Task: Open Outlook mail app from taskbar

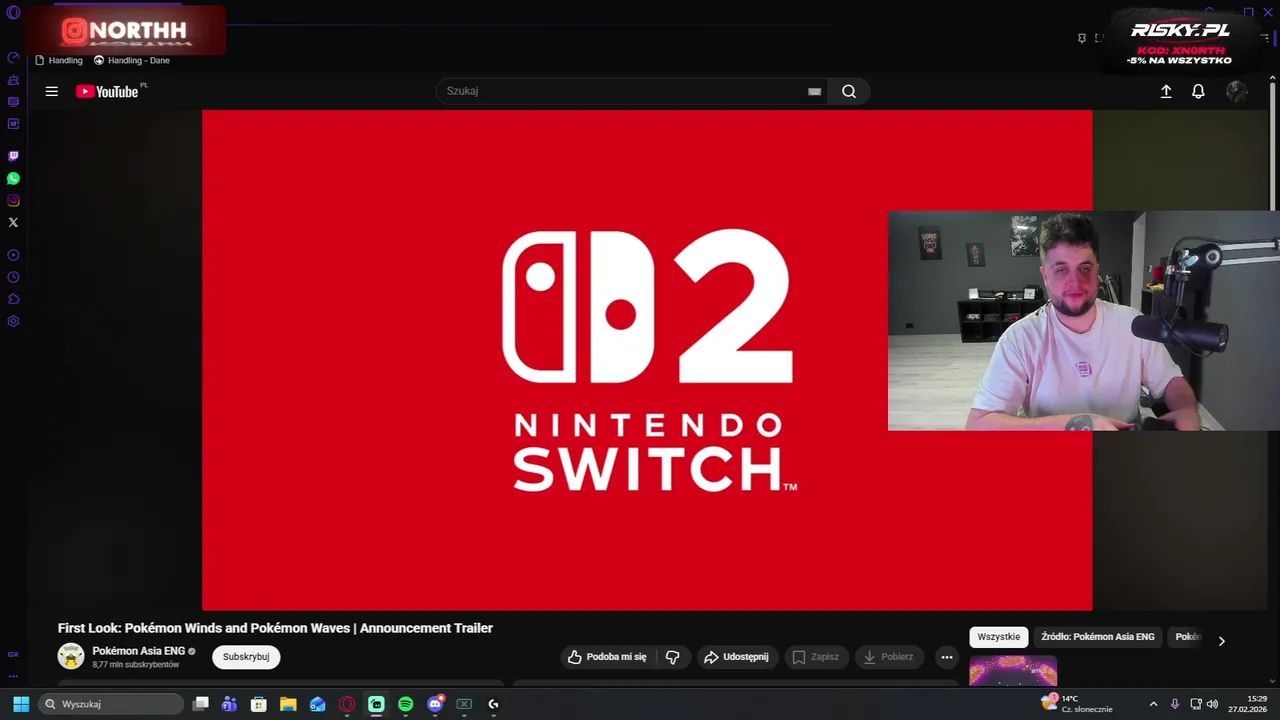Action: pos(317,704)
